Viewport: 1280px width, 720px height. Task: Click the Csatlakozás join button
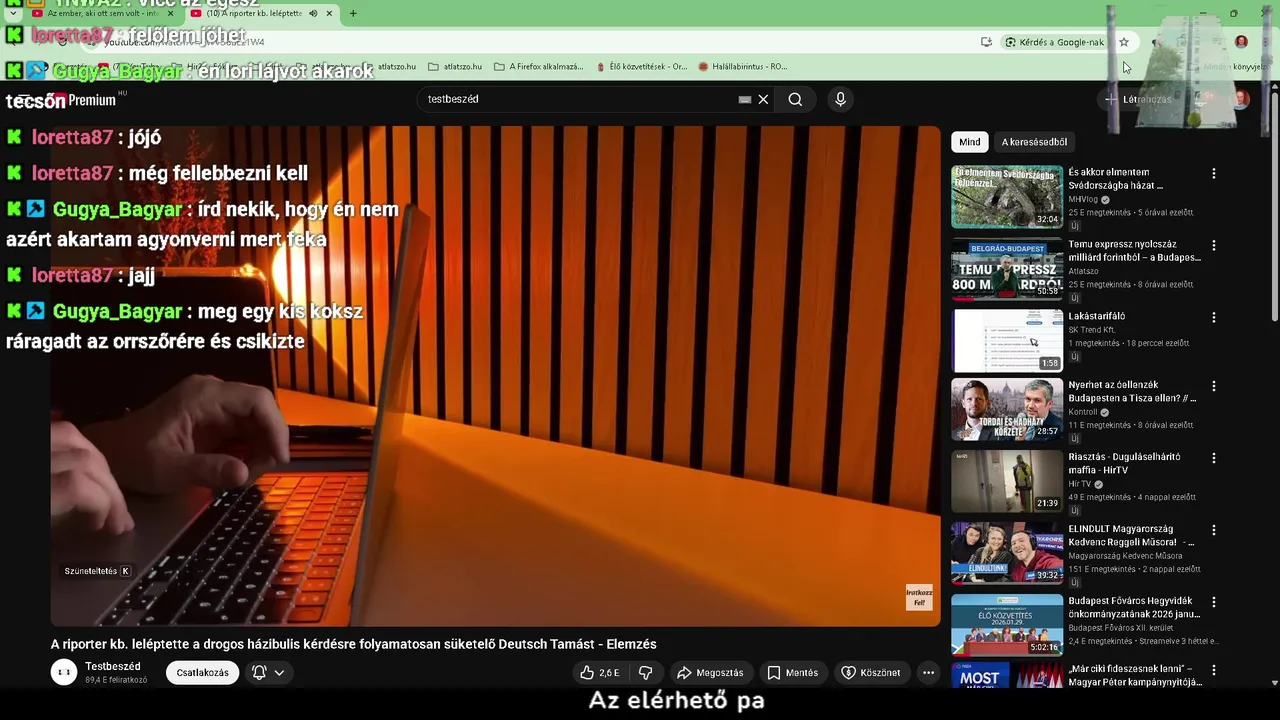202,673
